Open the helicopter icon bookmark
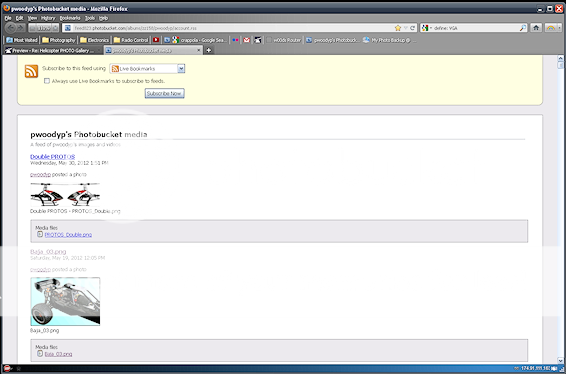The image size is (566, 374). [x=258, y=40]
